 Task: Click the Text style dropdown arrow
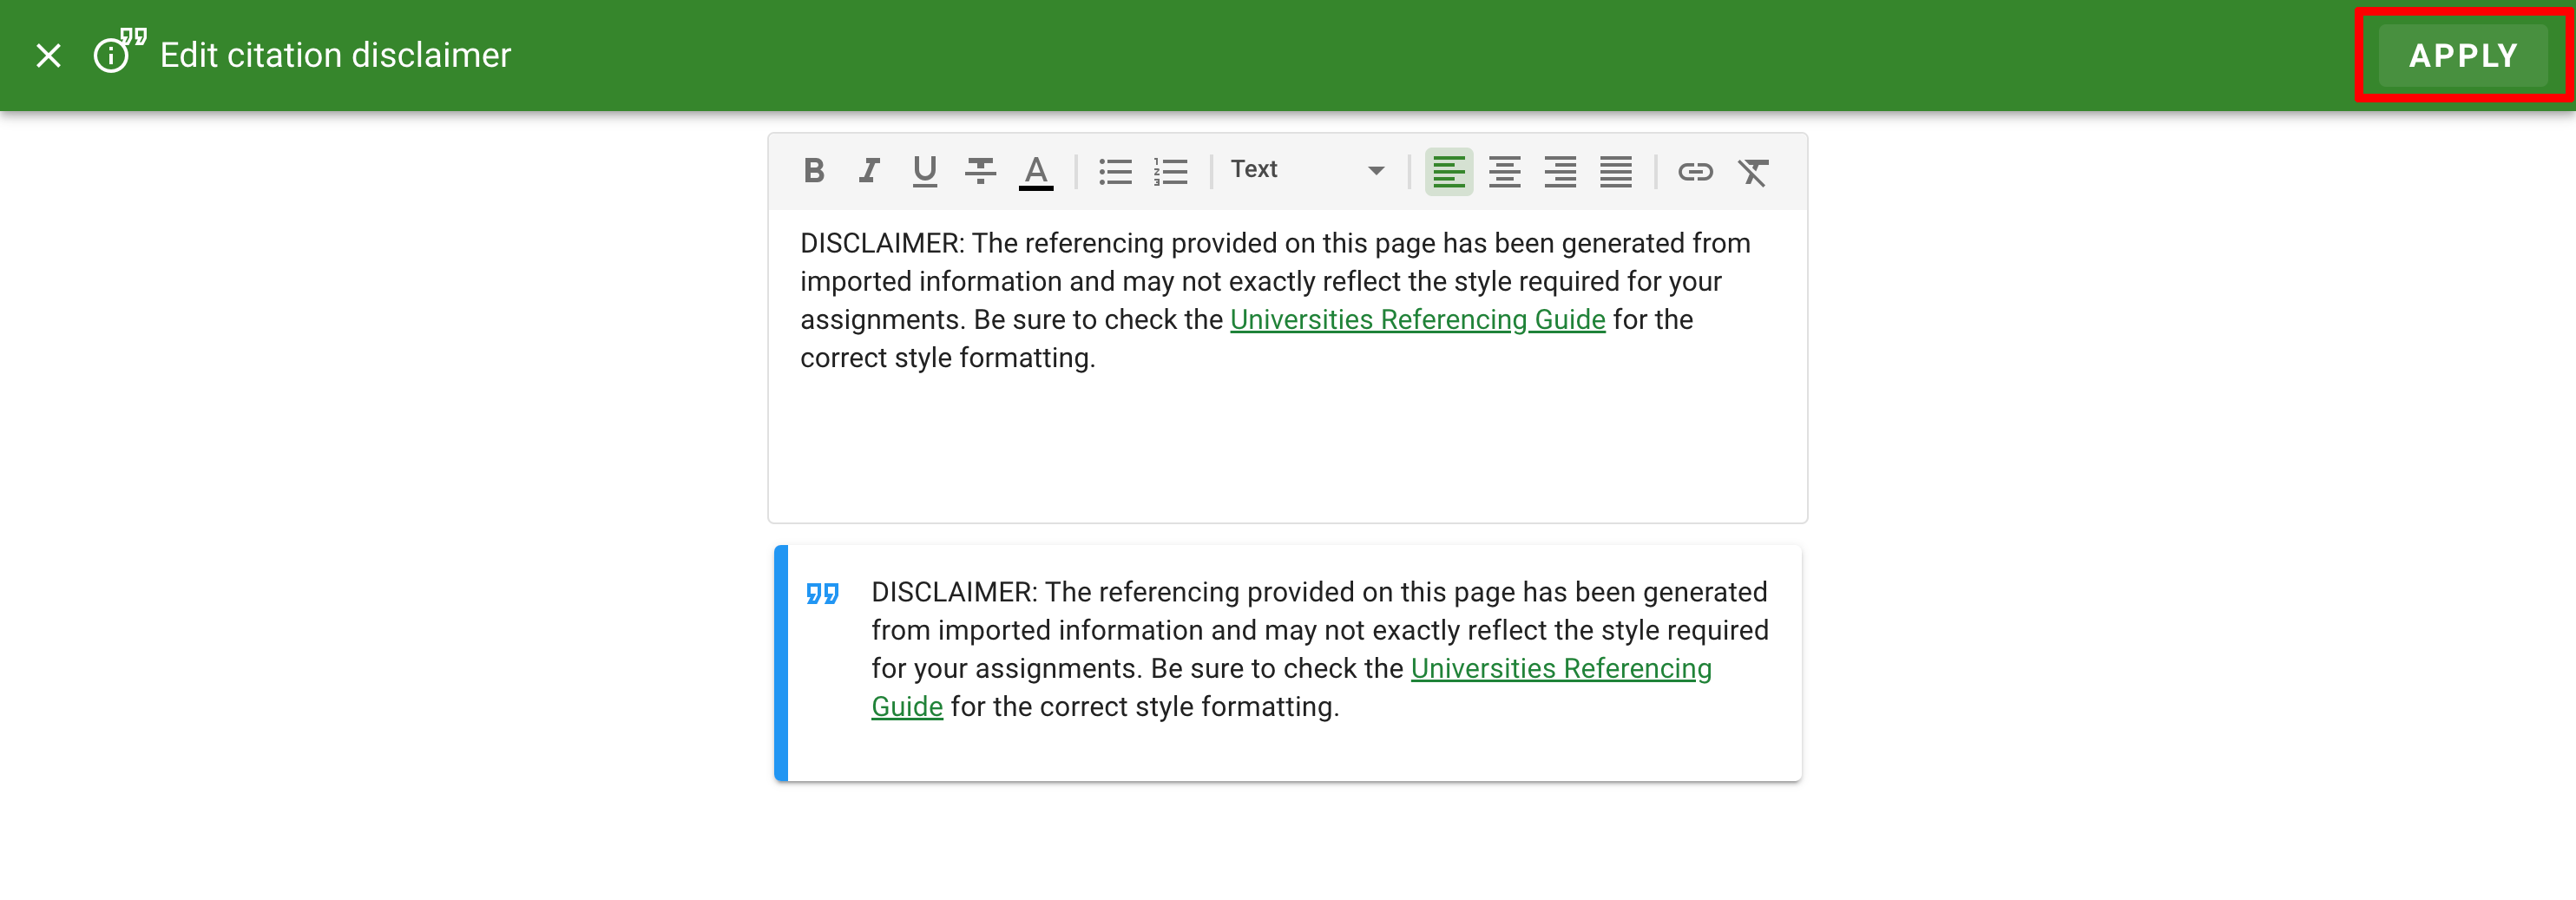pos(1376,171)
